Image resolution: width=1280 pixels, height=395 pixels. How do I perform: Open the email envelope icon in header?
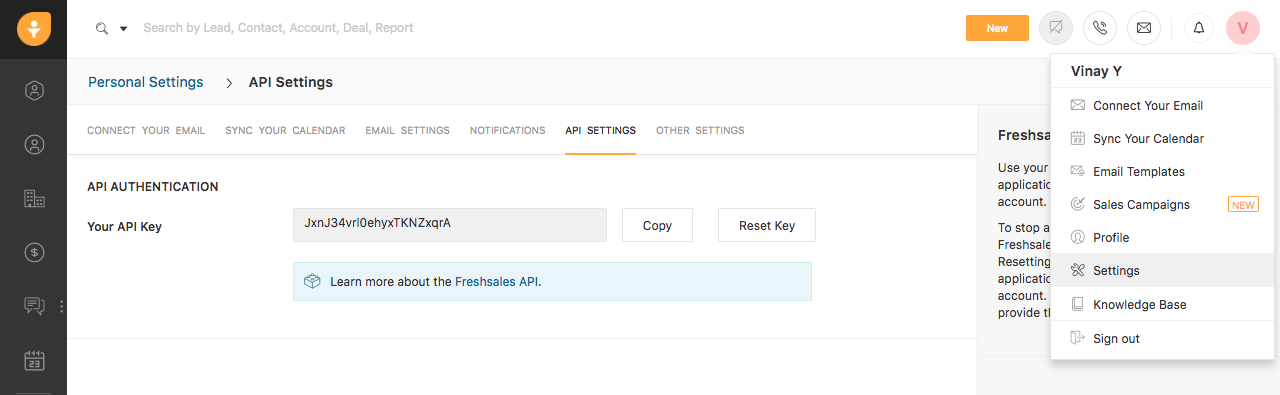[x=1144, y=28]
